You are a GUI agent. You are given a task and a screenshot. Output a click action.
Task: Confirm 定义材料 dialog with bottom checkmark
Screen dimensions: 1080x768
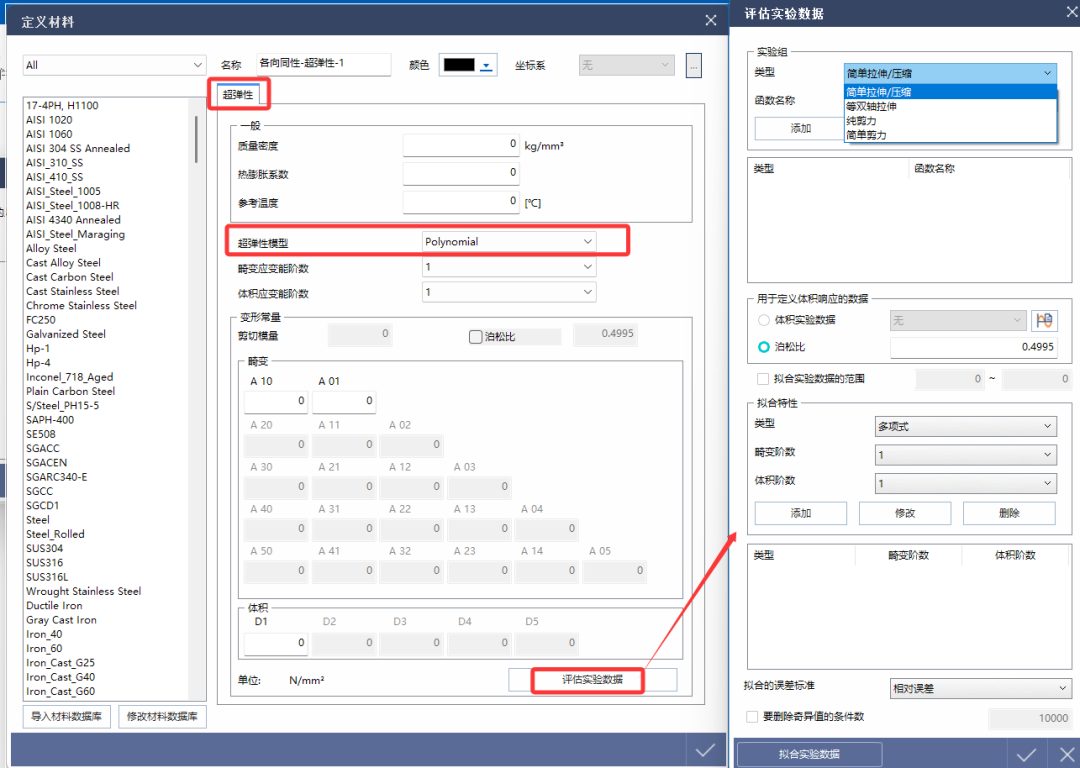click(705, 750)
